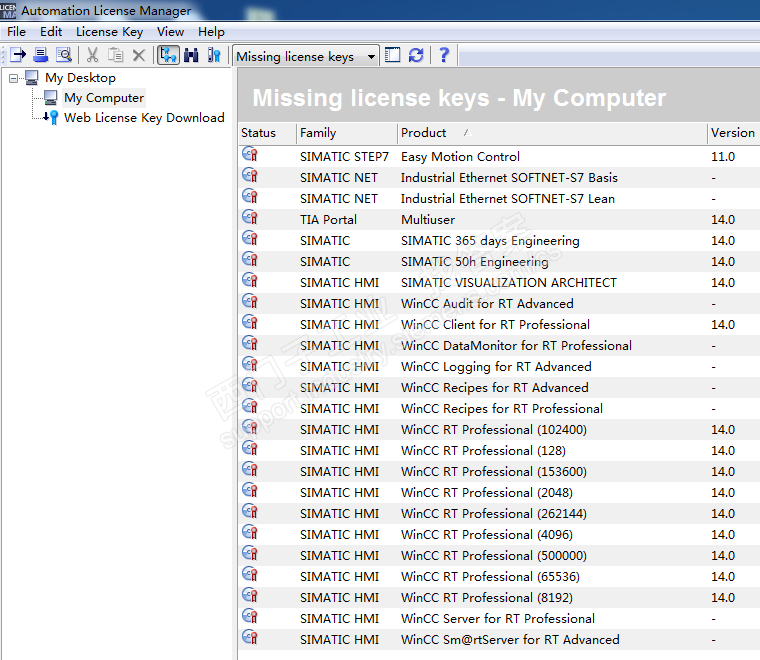Select SIMATIC VISUALIZATION ARCHITECT product

(508, 283)
